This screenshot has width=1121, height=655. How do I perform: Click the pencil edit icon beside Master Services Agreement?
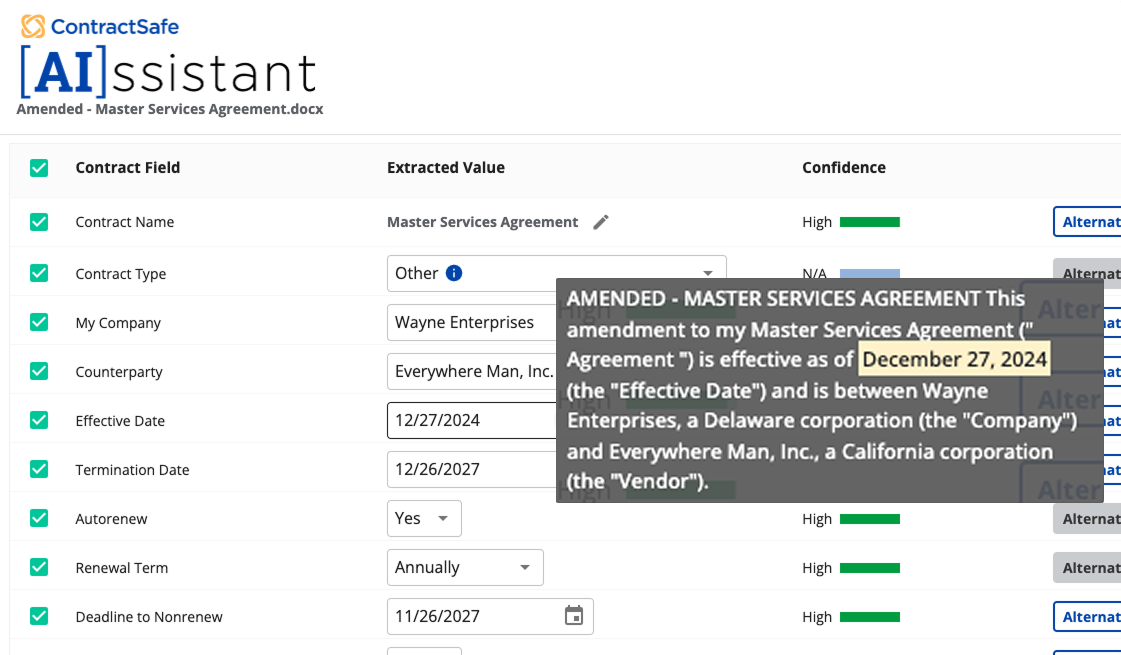[600, 222]
